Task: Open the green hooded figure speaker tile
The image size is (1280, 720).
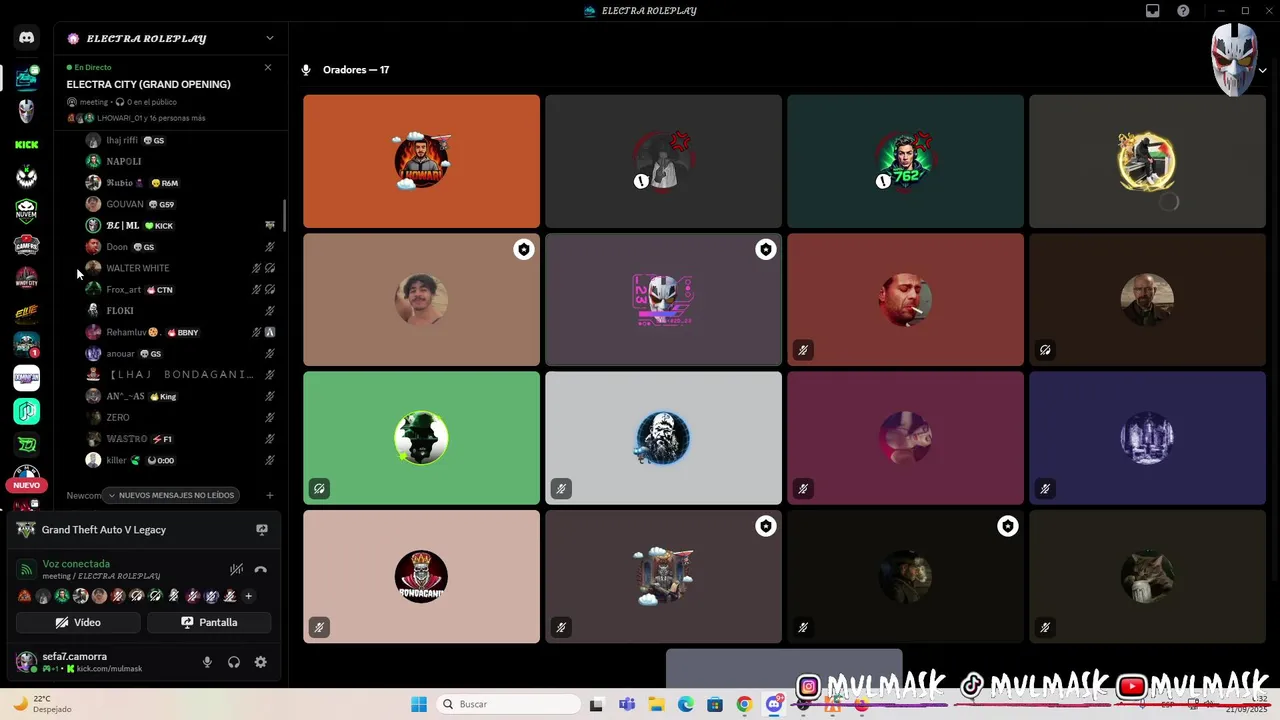Action: pos(421,438)
